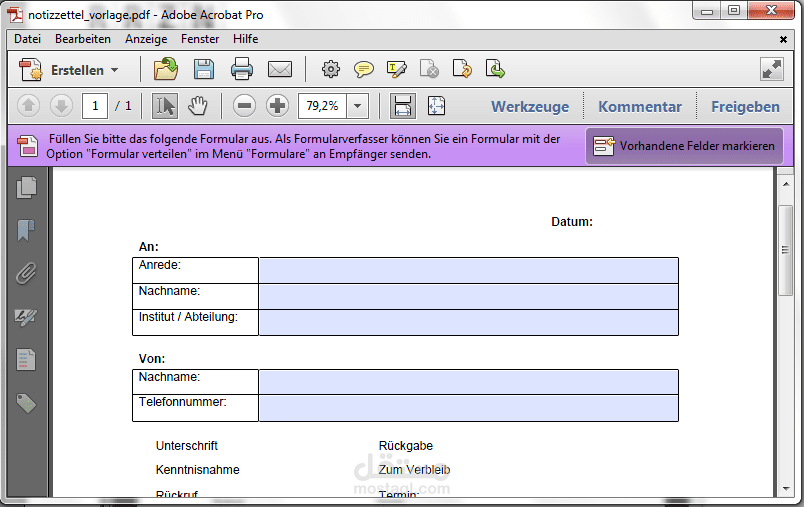Show tags panel icon
Viewport: 804px width, 507px height.
pos(26,403)
